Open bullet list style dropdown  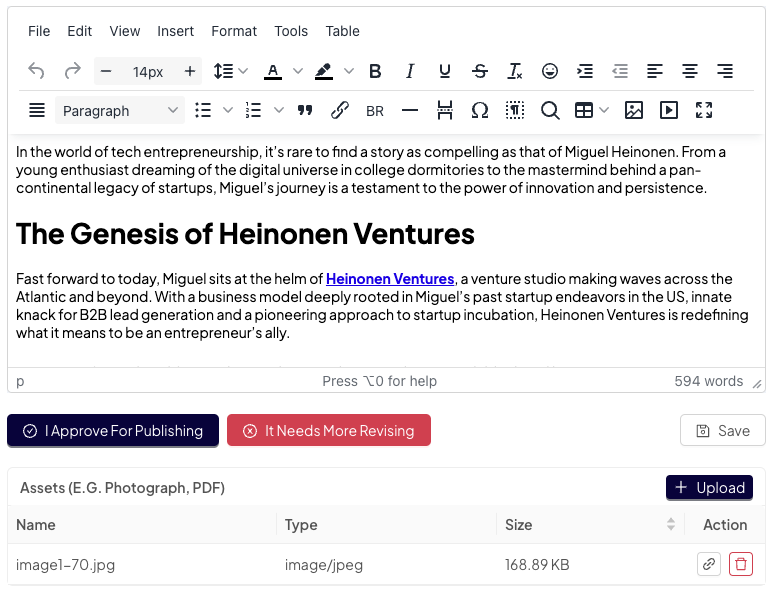pyautogui.click(x=228, y=110)
